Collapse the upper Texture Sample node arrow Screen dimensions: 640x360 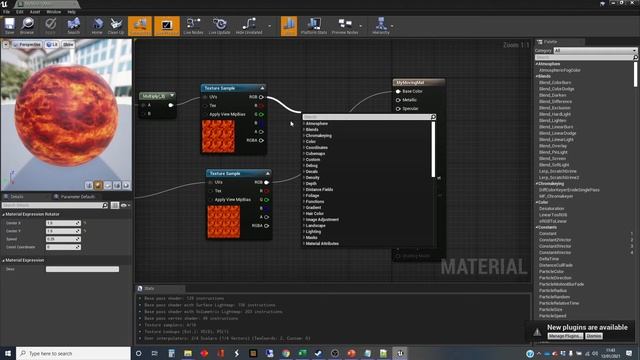pyautogui.click(x=262, y=88)
